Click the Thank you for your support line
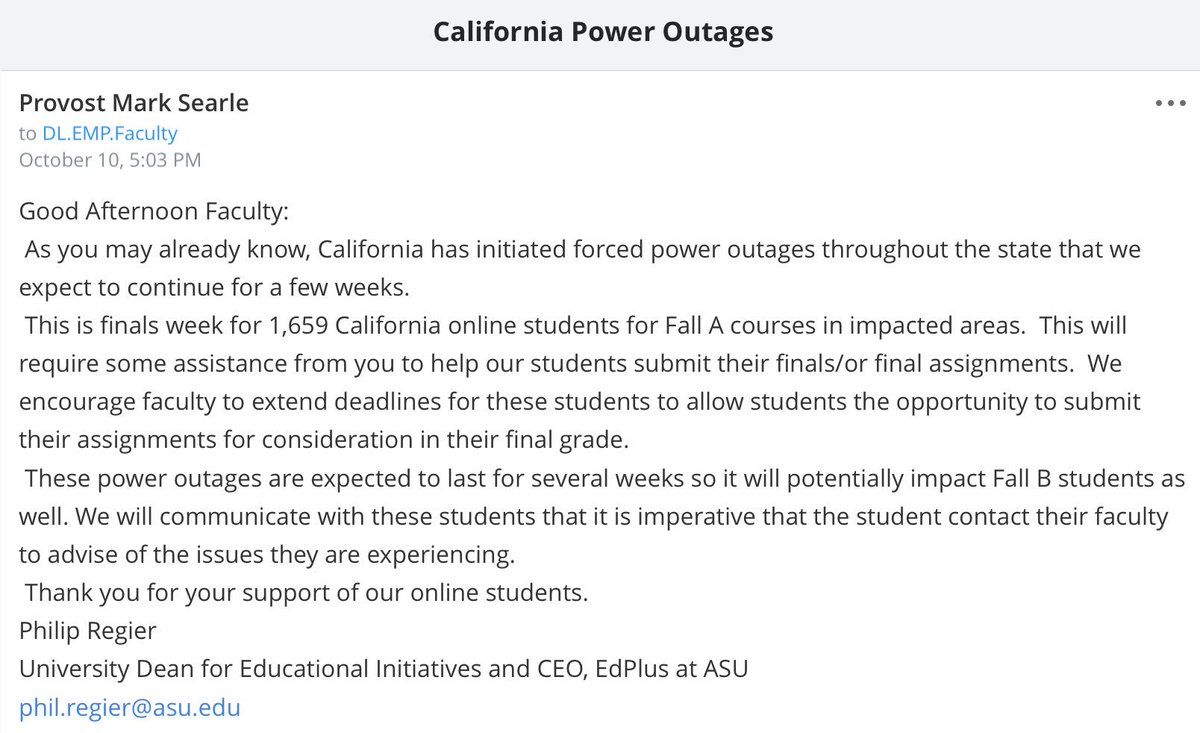Screen dimensions: 1200x733 pyautogui.click(x=306, y=592)
